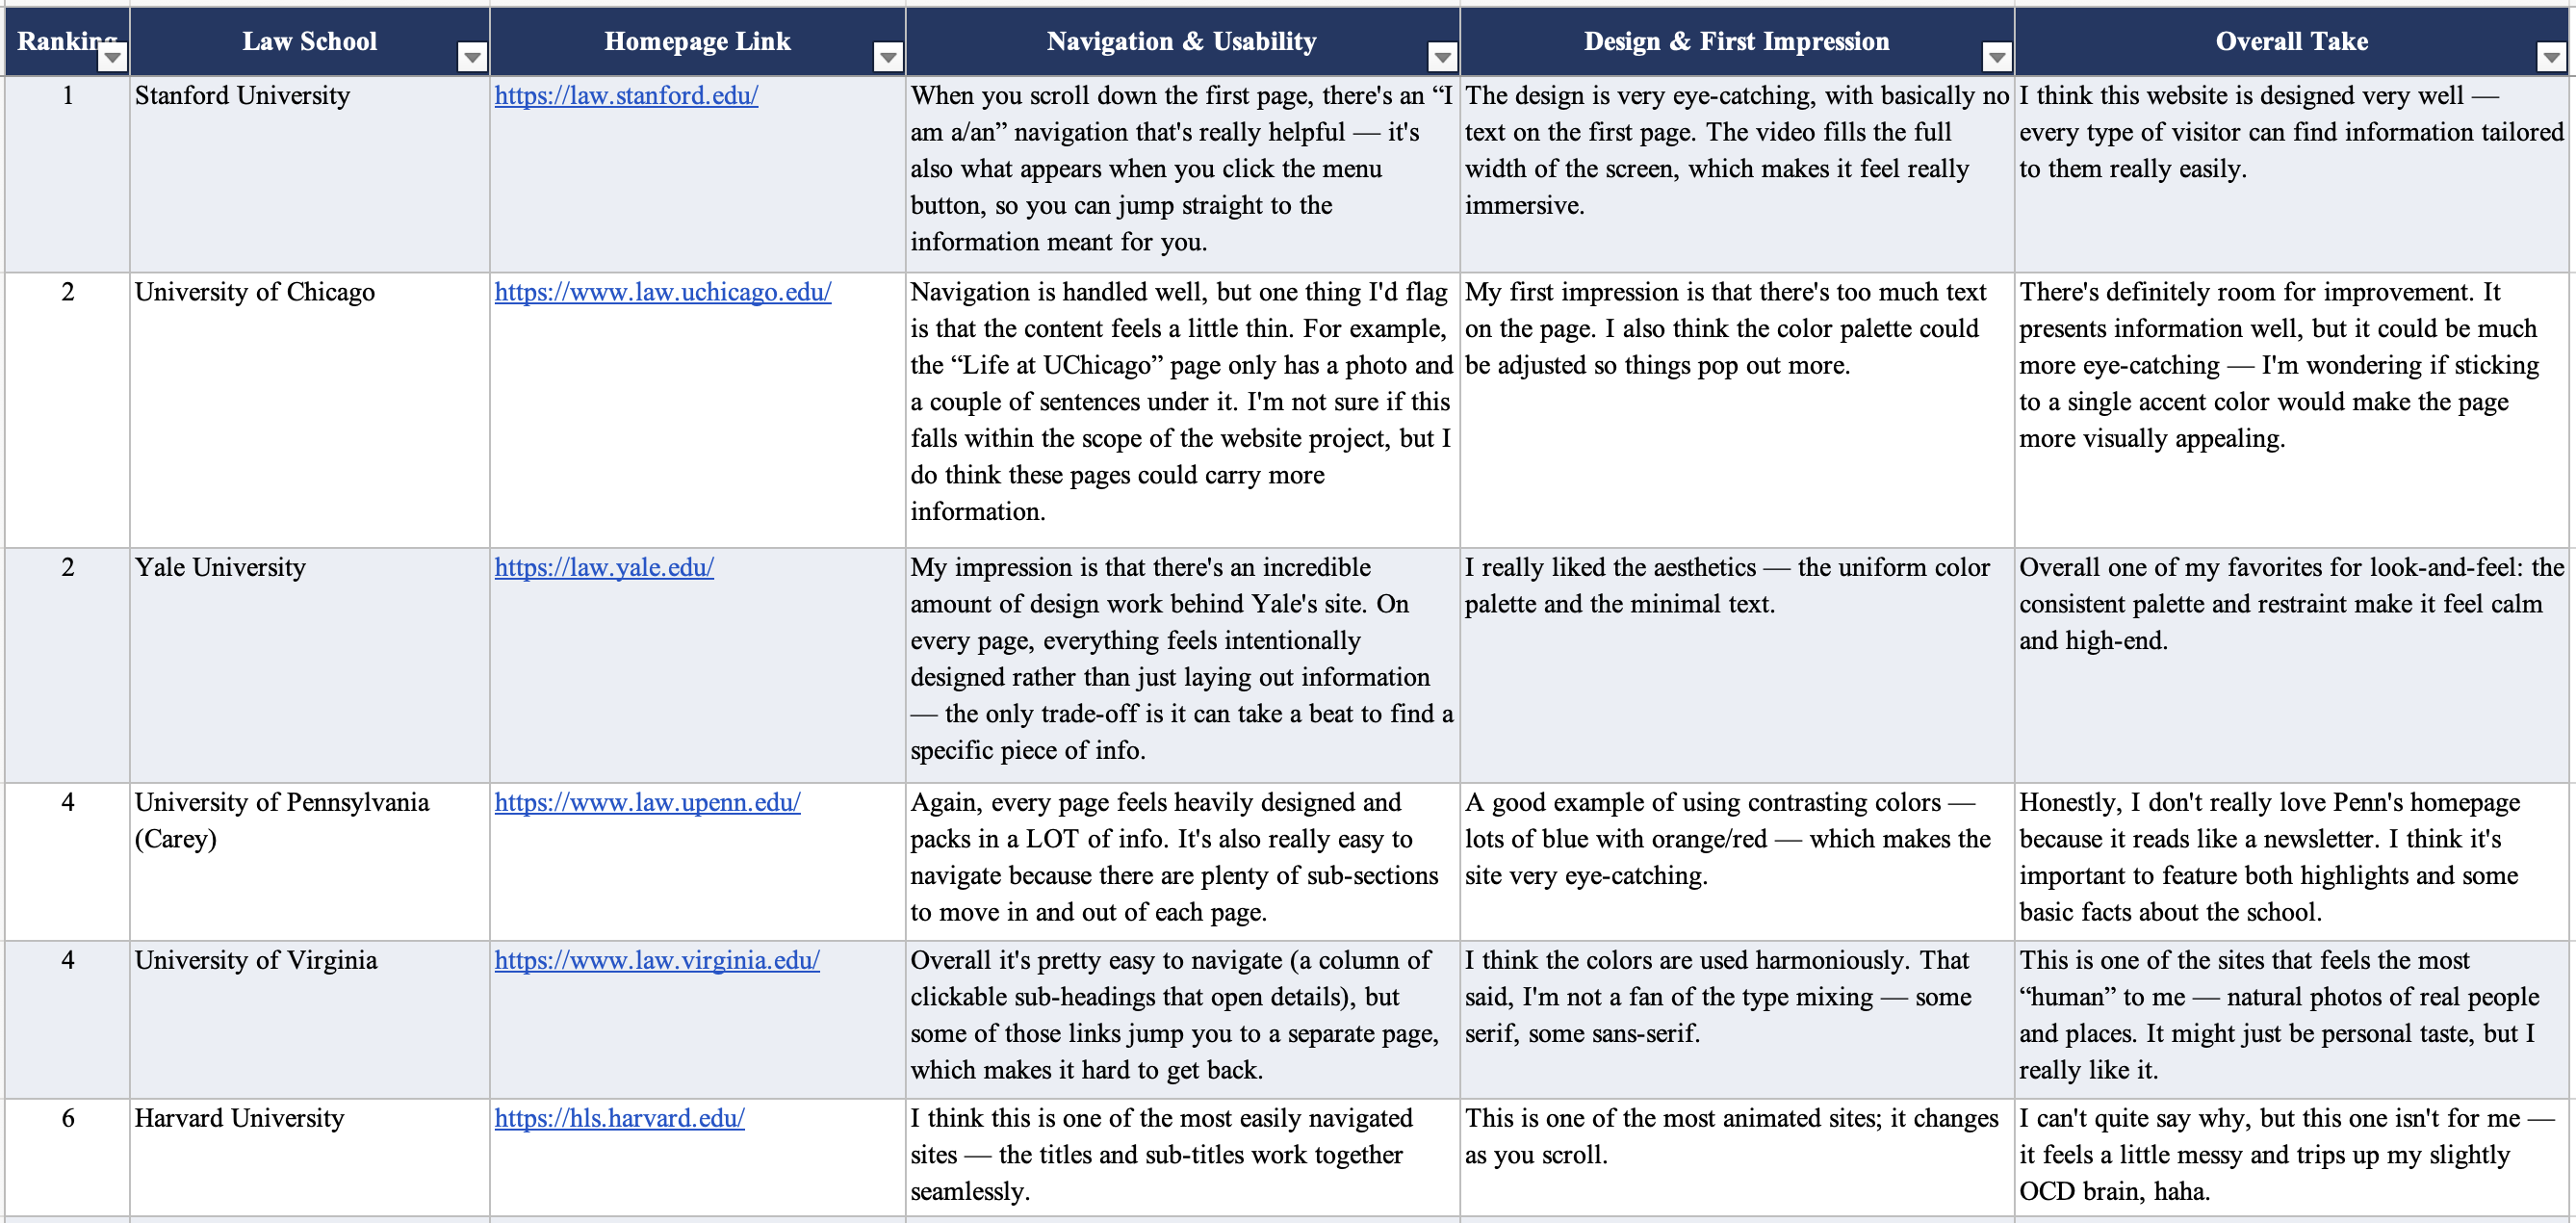The image size is (2576, 1223).
Task: Select Harvard's navigation comment about titles and sub-titles
Action: (x=1182, y=1158)
